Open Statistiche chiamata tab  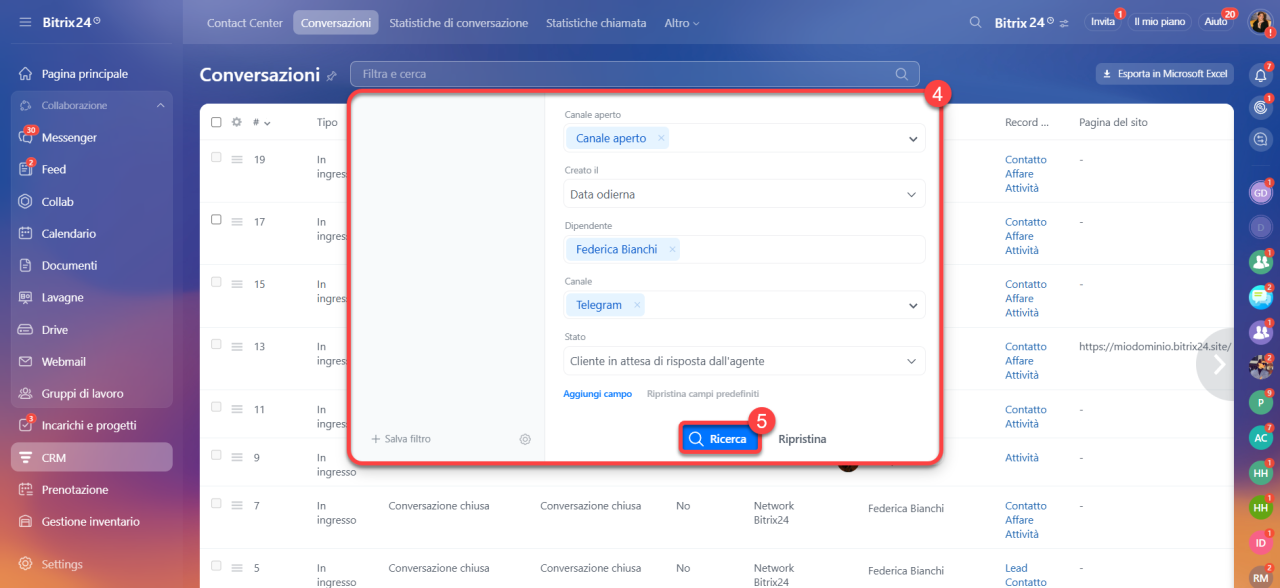(596, 22)
